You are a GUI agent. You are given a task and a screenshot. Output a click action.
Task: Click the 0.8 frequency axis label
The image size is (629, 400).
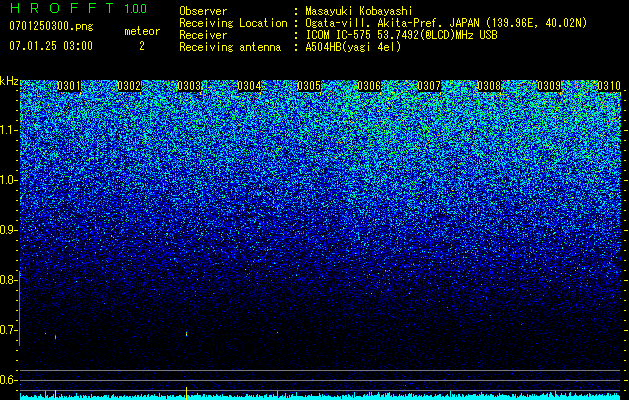point(8,280)
